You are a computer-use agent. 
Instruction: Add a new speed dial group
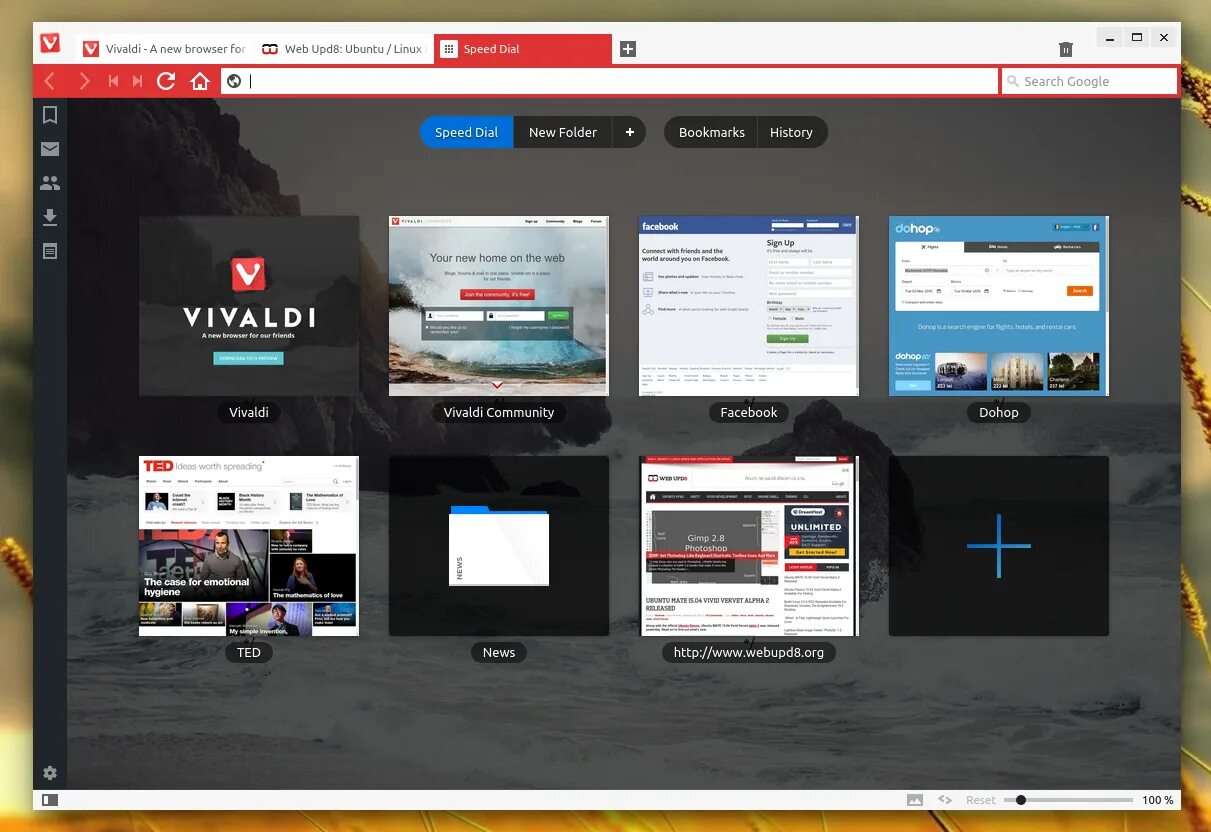630,132
